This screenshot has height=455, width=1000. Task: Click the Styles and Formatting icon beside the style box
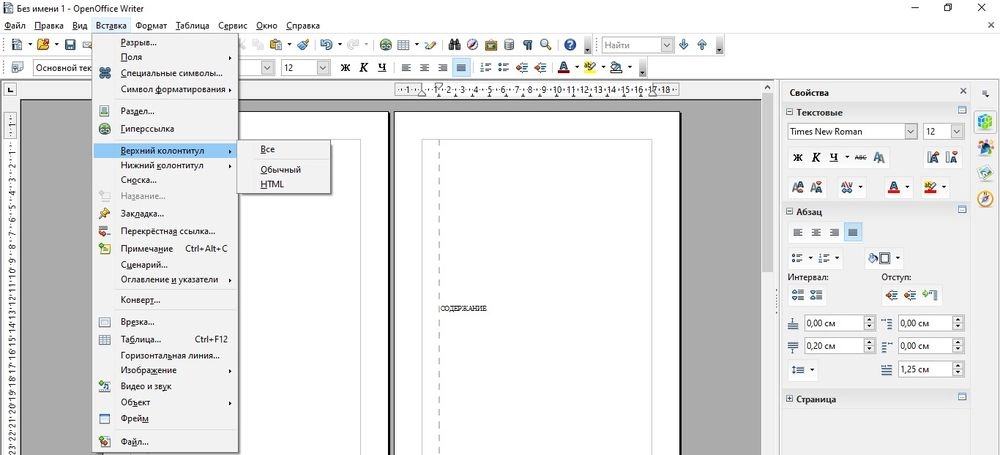(17, 67)
